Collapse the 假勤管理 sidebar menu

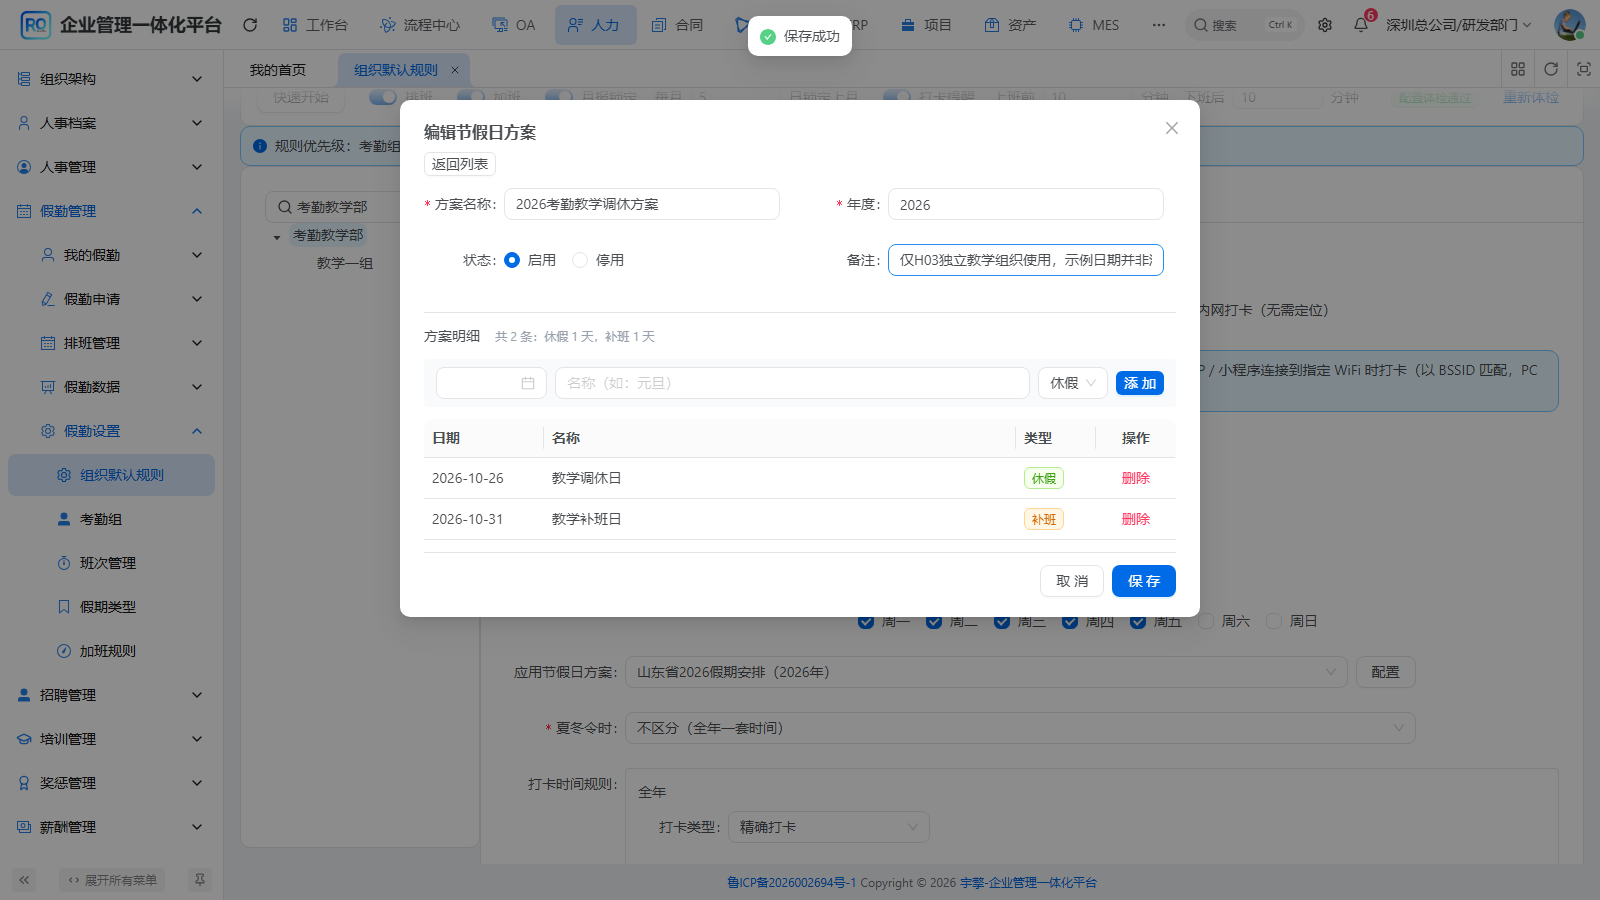coord(112,211)
